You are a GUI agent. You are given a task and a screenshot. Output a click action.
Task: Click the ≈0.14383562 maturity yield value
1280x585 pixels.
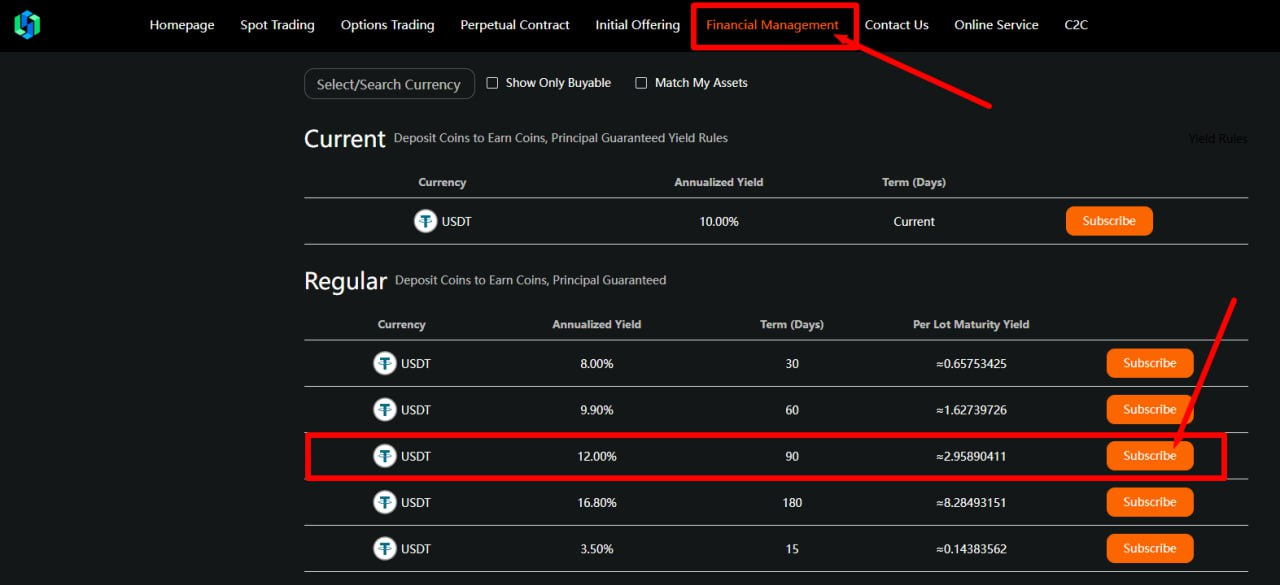click(971, 549)
